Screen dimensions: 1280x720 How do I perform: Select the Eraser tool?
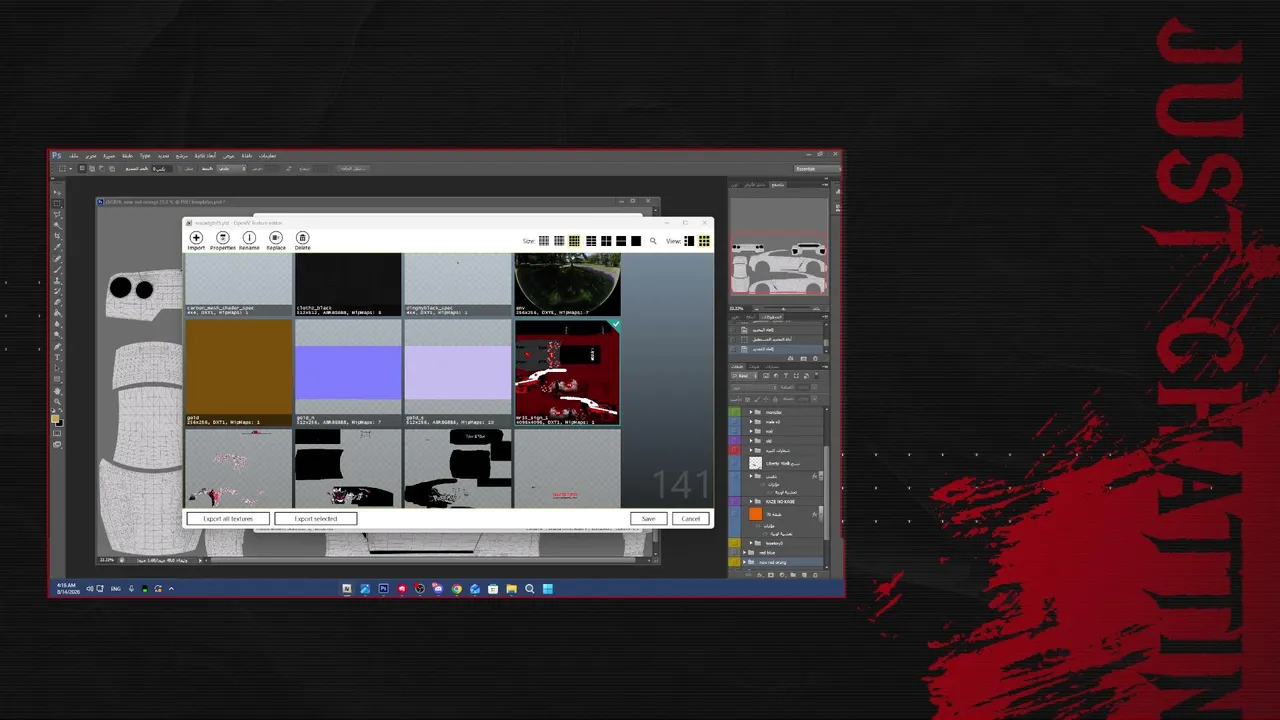[57, 302]
